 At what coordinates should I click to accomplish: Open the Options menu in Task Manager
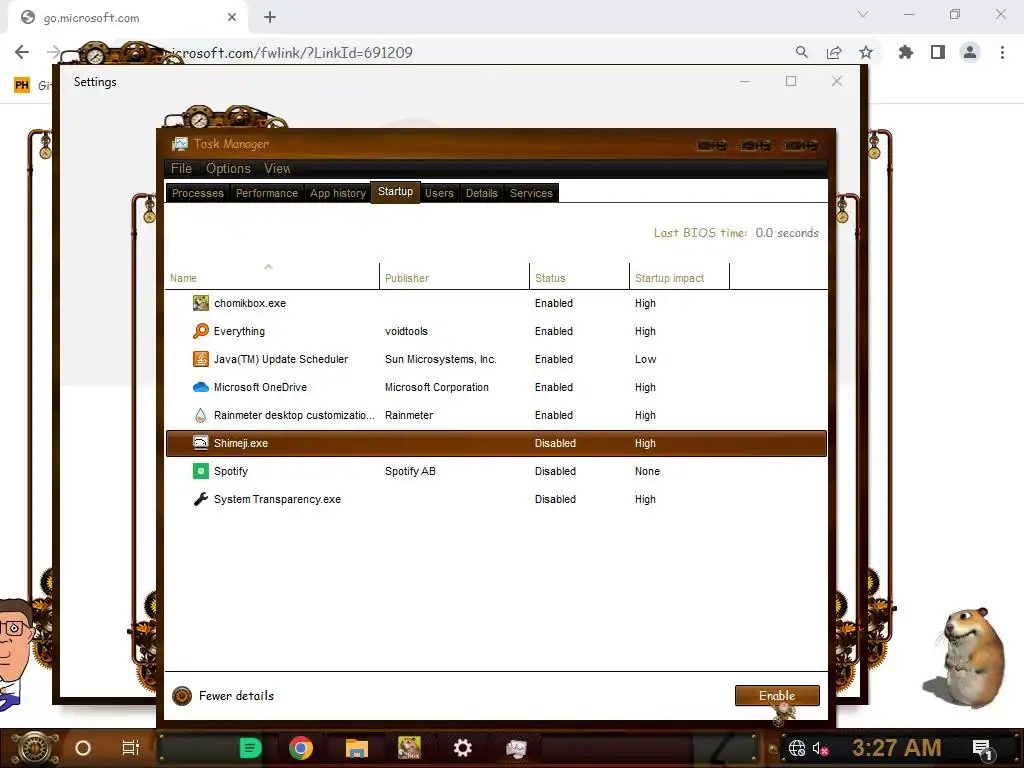(x=228, y=168)
